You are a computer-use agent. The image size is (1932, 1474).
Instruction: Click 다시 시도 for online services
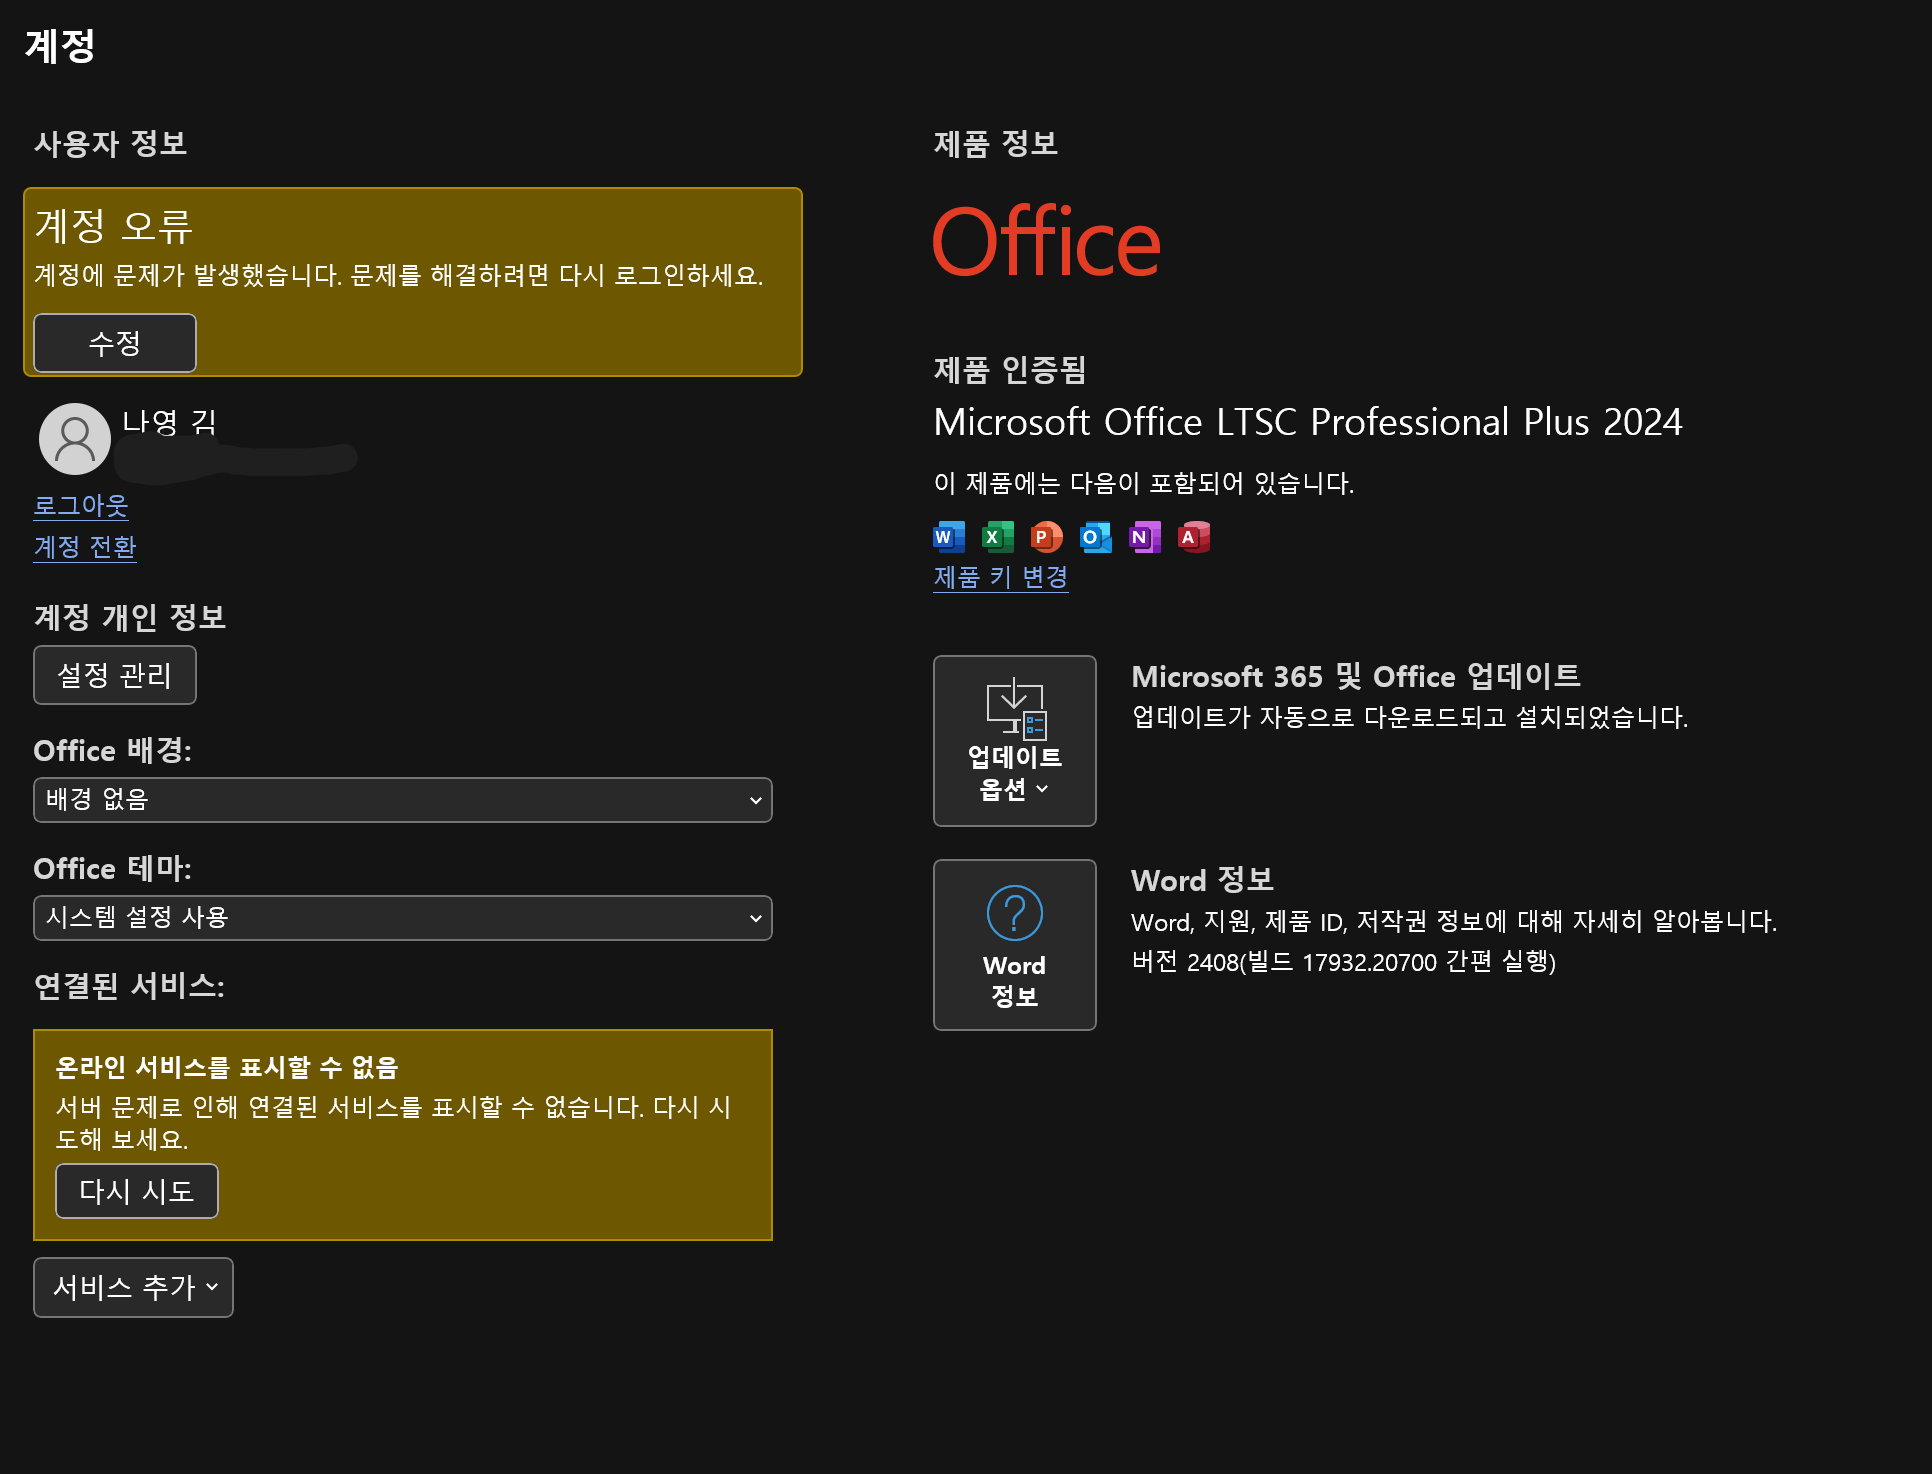[x=137, y=1191]
